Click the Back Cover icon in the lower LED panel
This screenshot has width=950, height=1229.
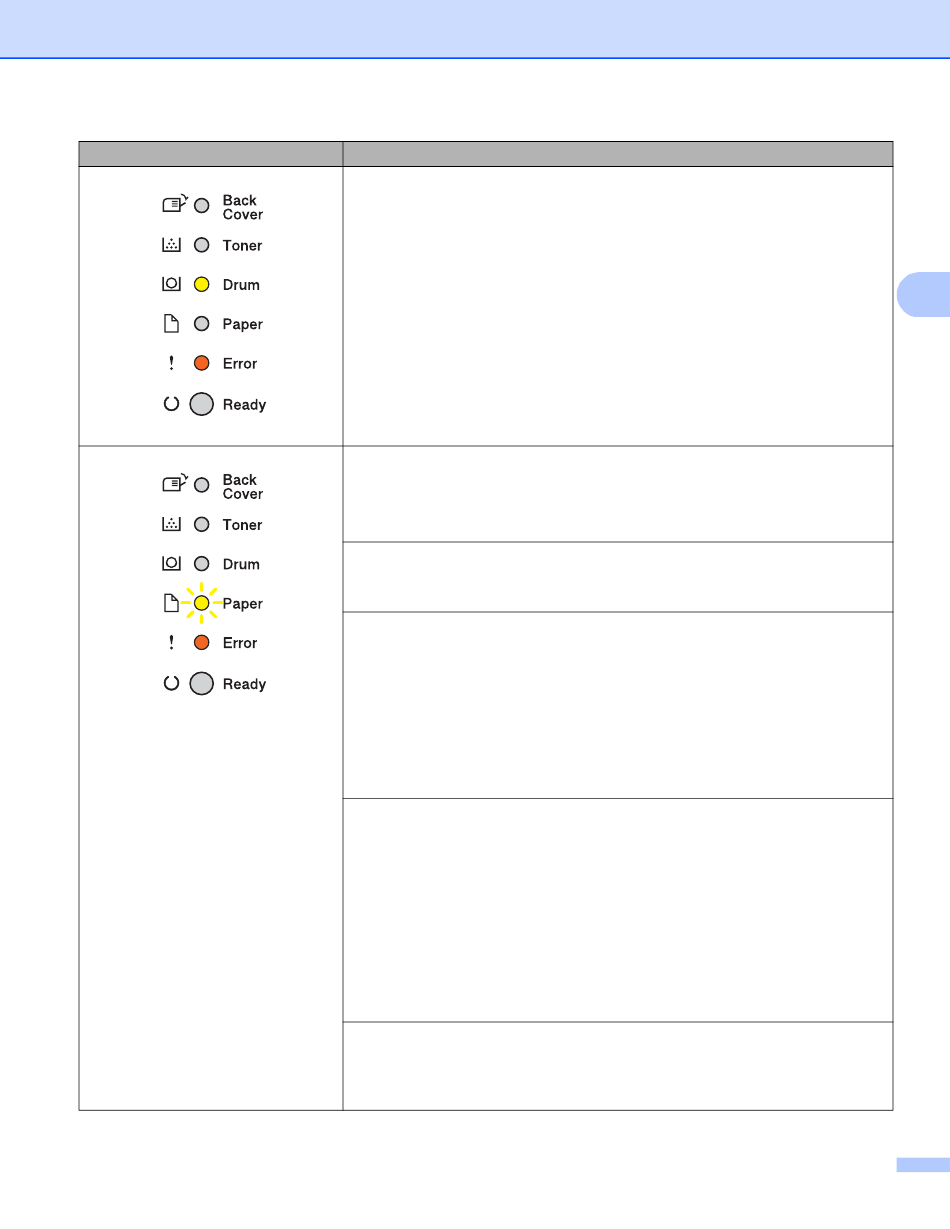174,485
